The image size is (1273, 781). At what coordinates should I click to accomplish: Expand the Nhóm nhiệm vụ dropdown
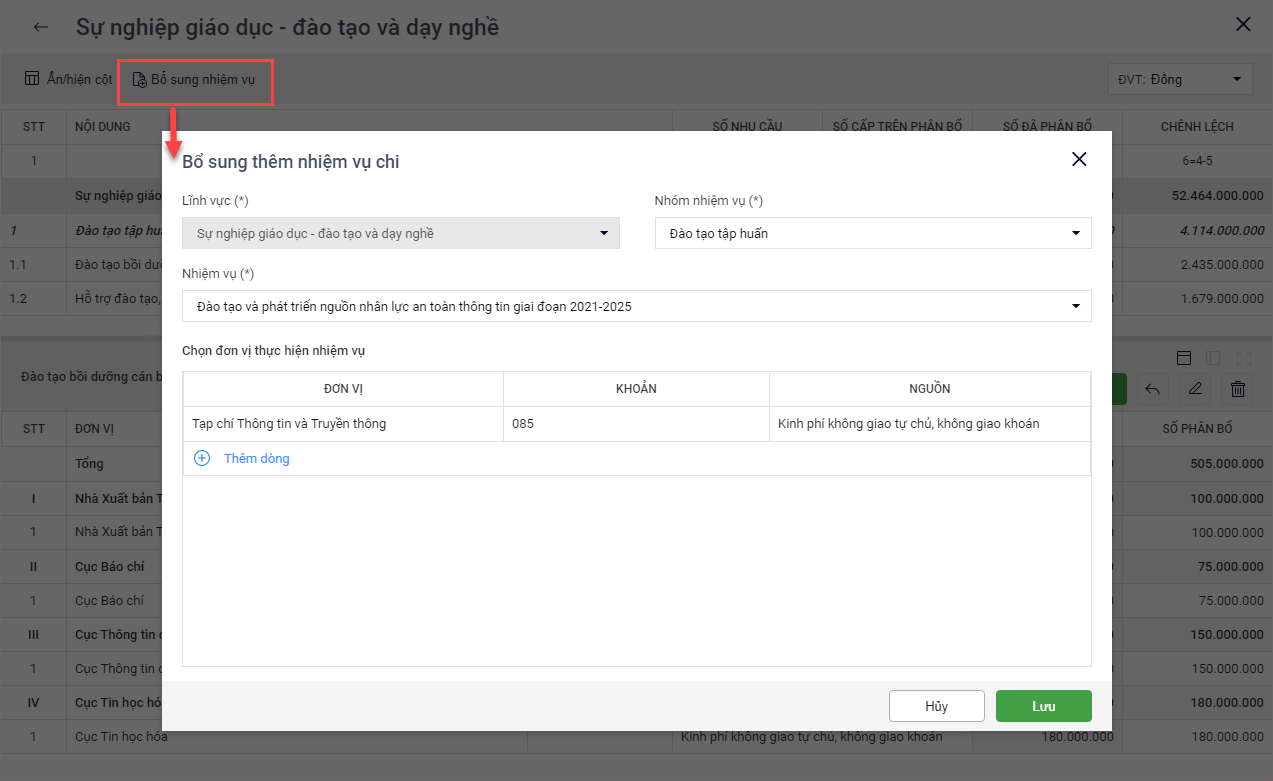(x=872, y=233)
